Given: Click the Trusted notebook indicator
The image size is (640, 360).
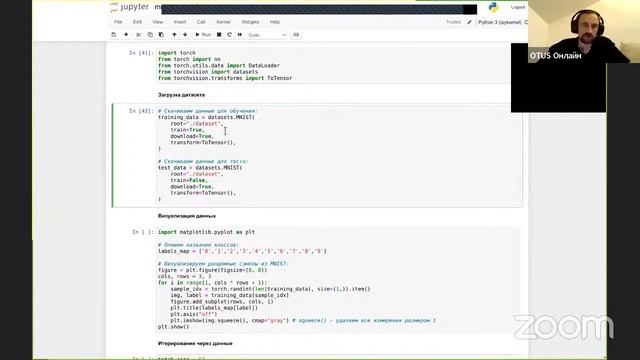Looking at the screenshot, I should [x=453, y=22].
